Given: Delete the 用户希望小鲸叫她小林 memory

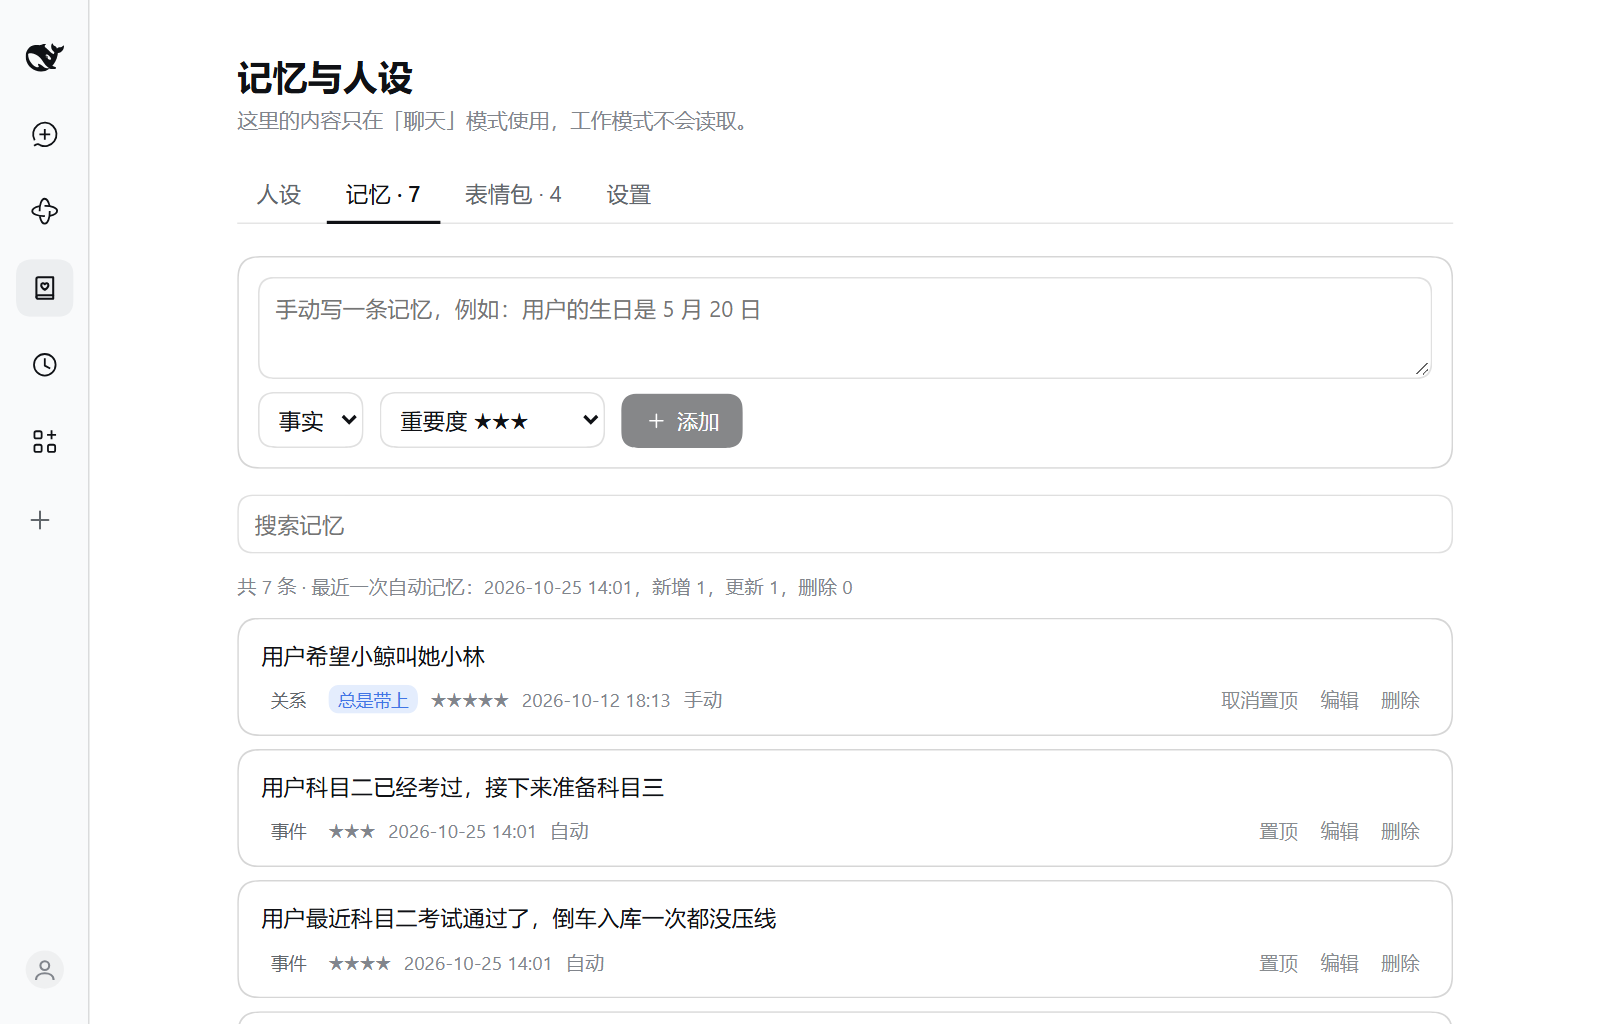Looking at the screenshot, I should [x=1400, y=701].
